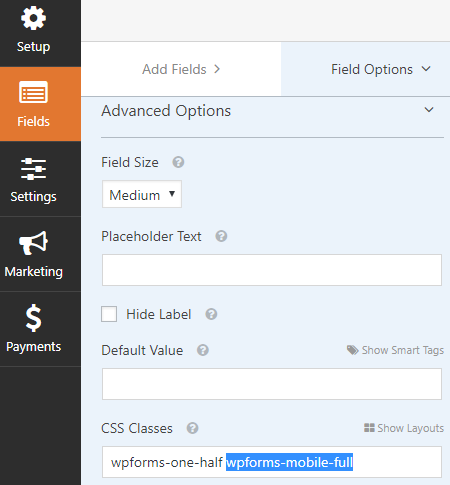Viewport: 450px width, 485px height.
Task: Switch to the Field Options tab
Action: [366, 69]
